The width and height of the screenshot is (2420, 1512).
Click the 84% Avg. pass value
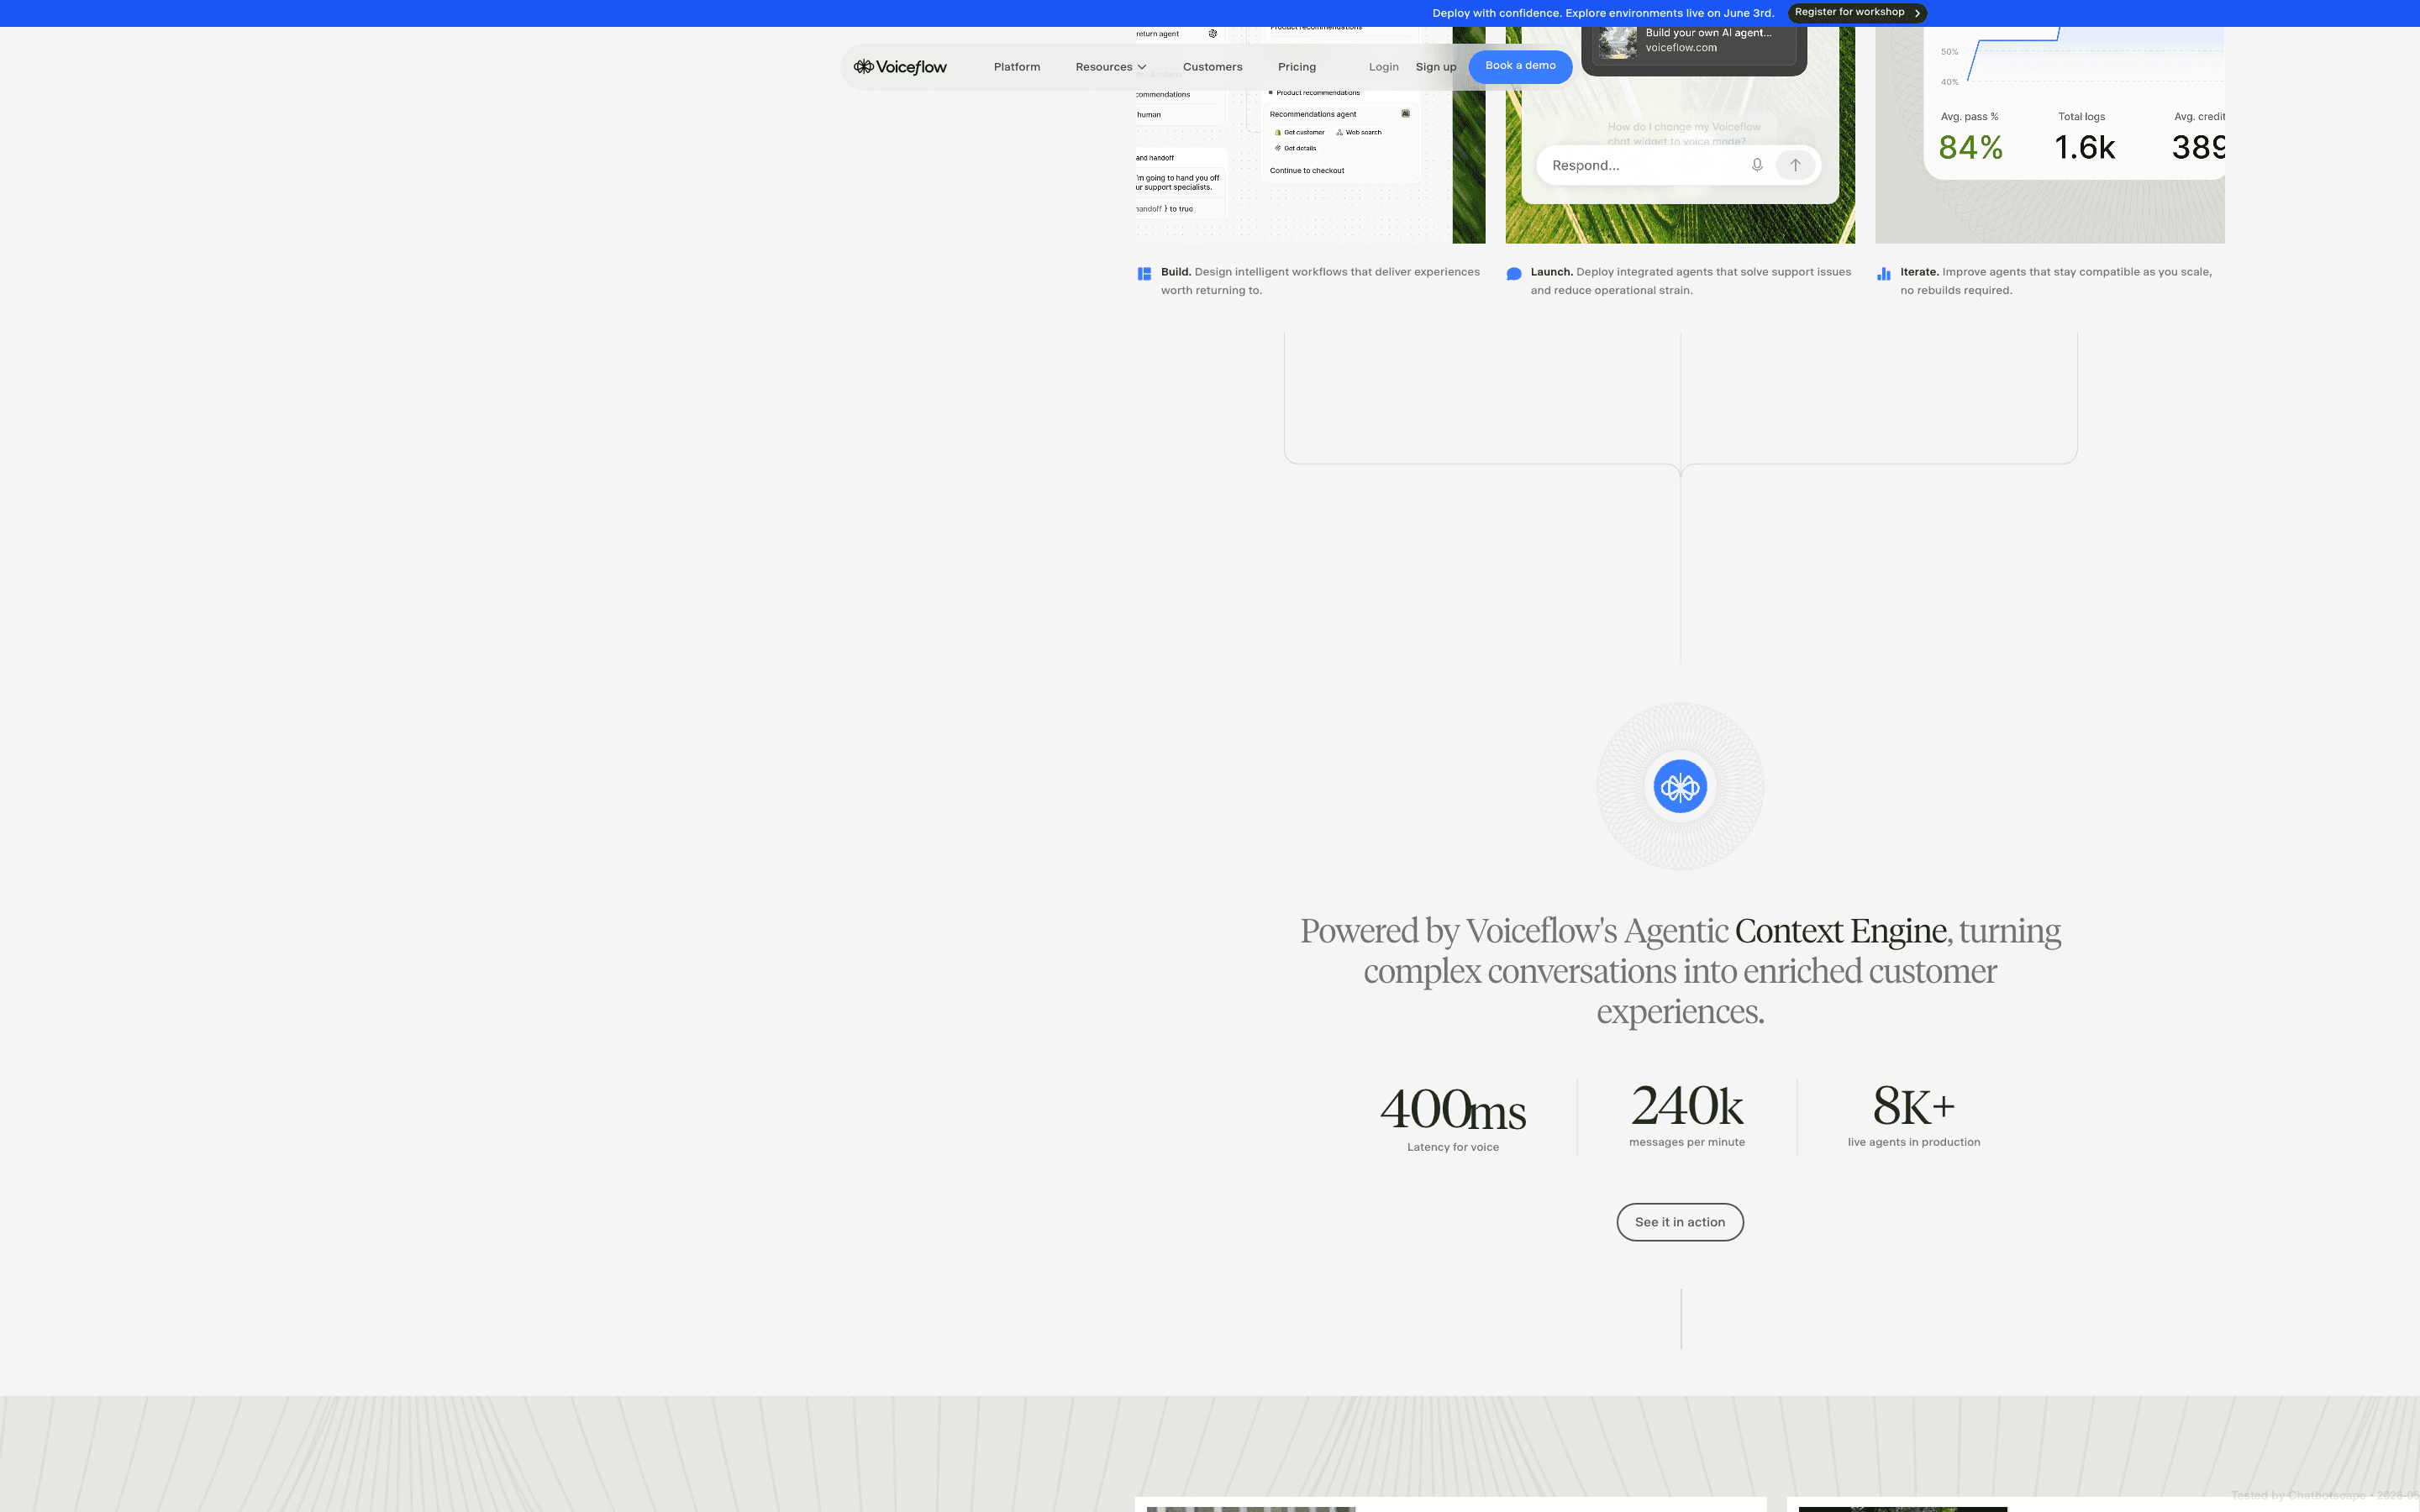point(1970,148)
